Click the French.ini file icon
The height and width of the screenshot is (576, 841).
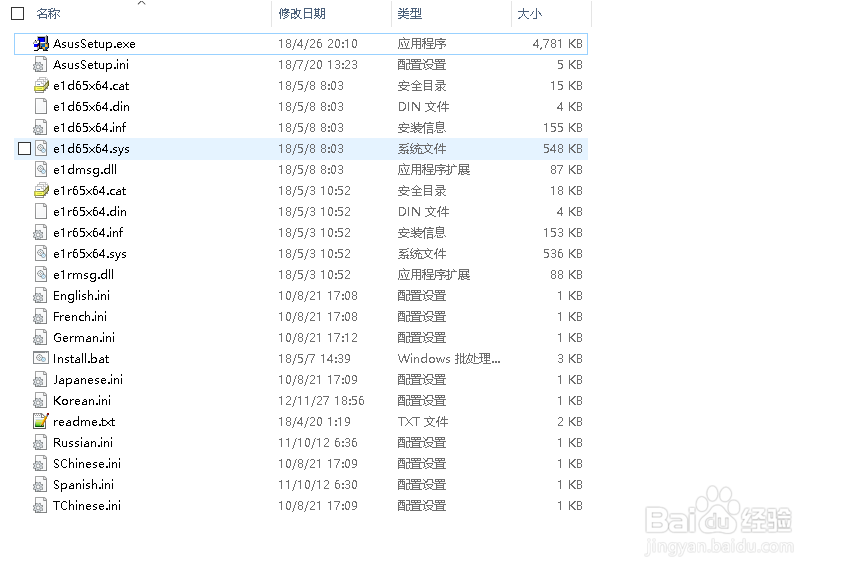click(x=40, y=316)
